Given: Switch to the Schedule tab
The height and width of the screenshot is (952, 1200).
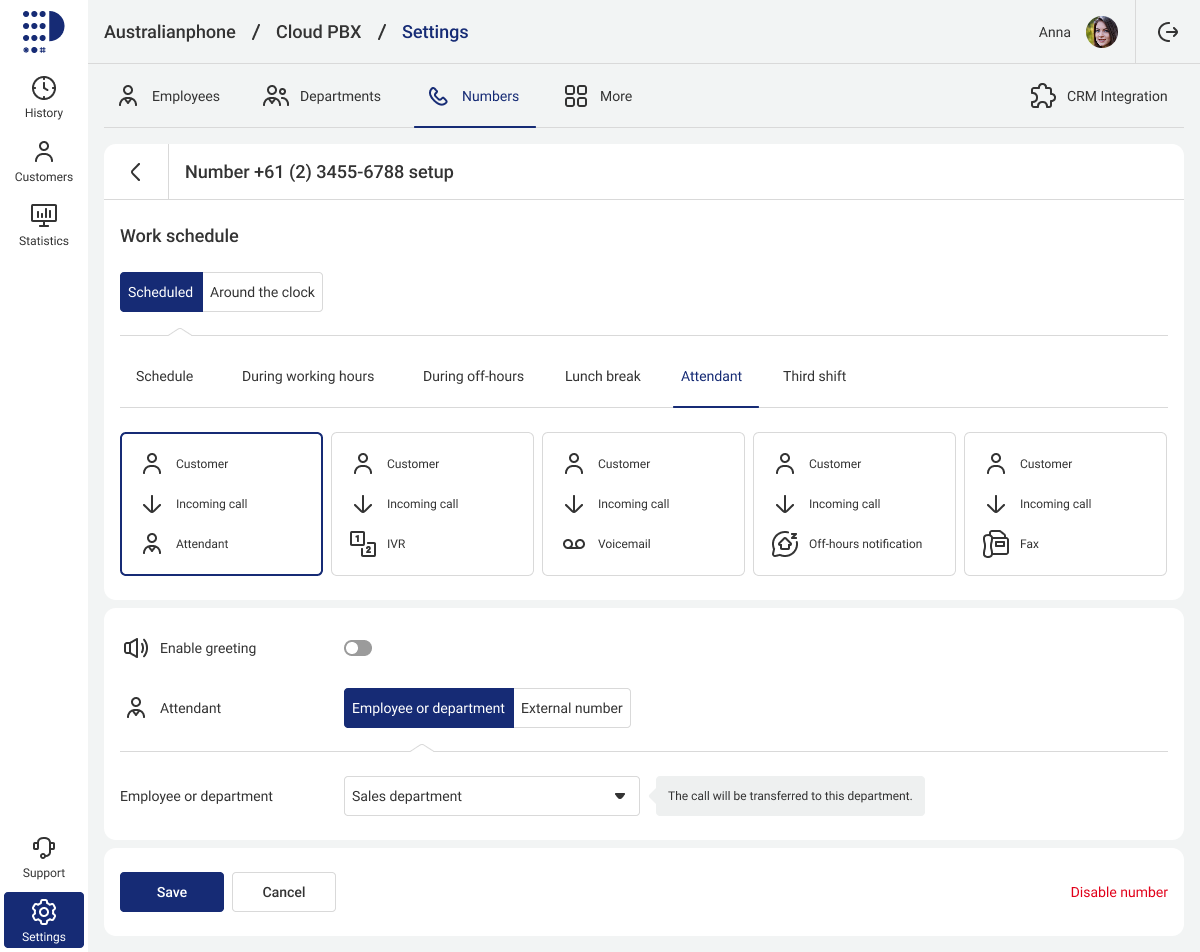Looking at the screenshot, I should click(x=165, y=376).
